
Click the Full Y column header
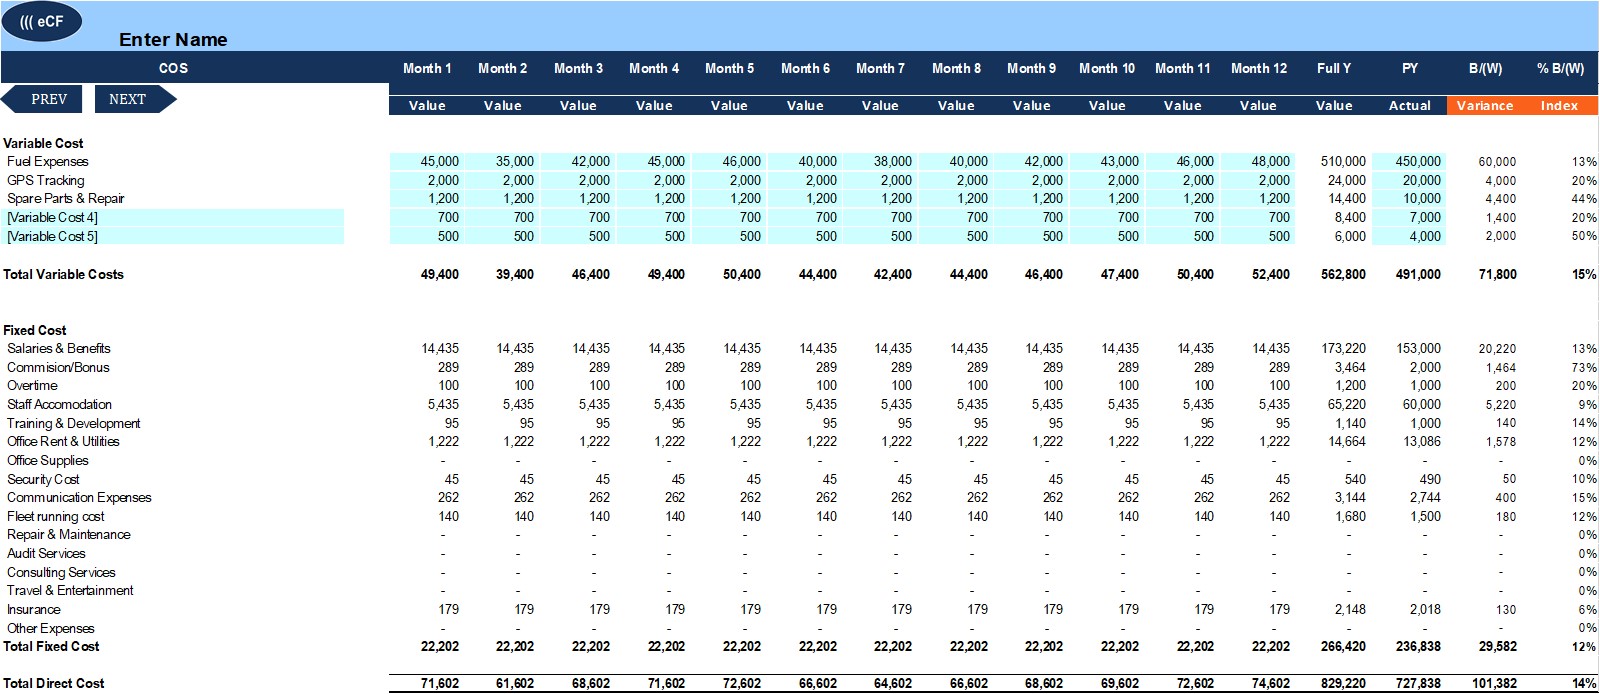click(x=1334, y=68)
